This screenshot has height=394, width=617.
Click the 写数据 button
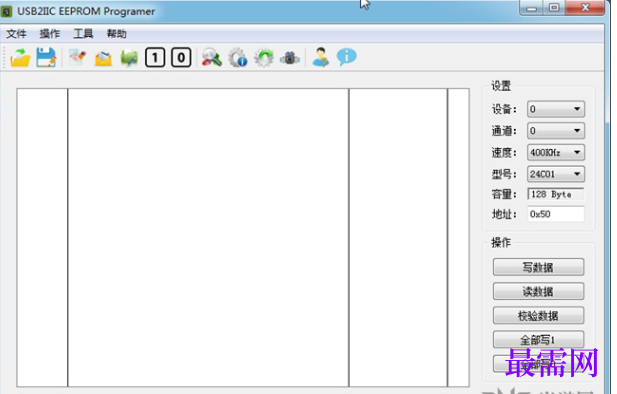tap(538, 267)
